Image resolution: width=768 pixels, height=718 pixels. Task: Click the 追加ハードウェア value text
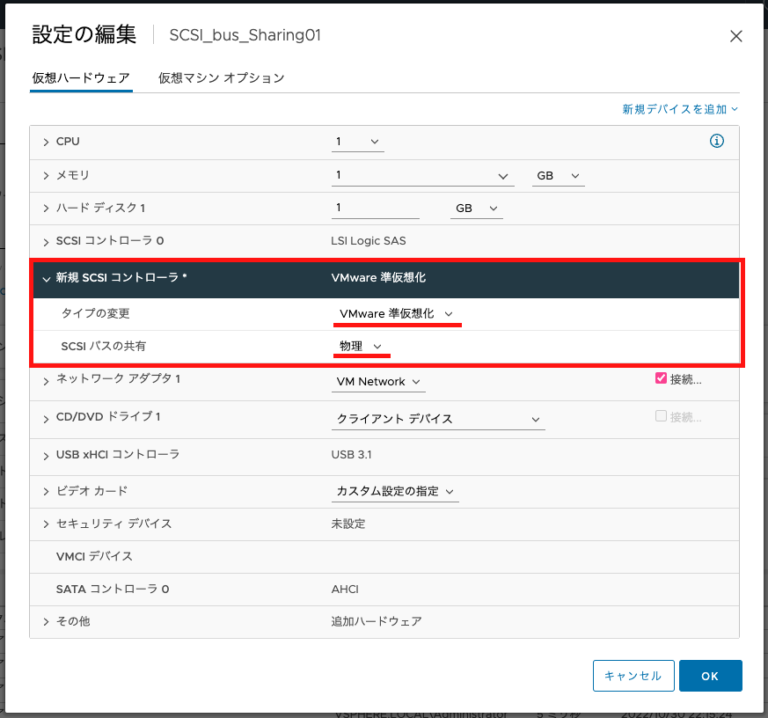click(376, 621)
